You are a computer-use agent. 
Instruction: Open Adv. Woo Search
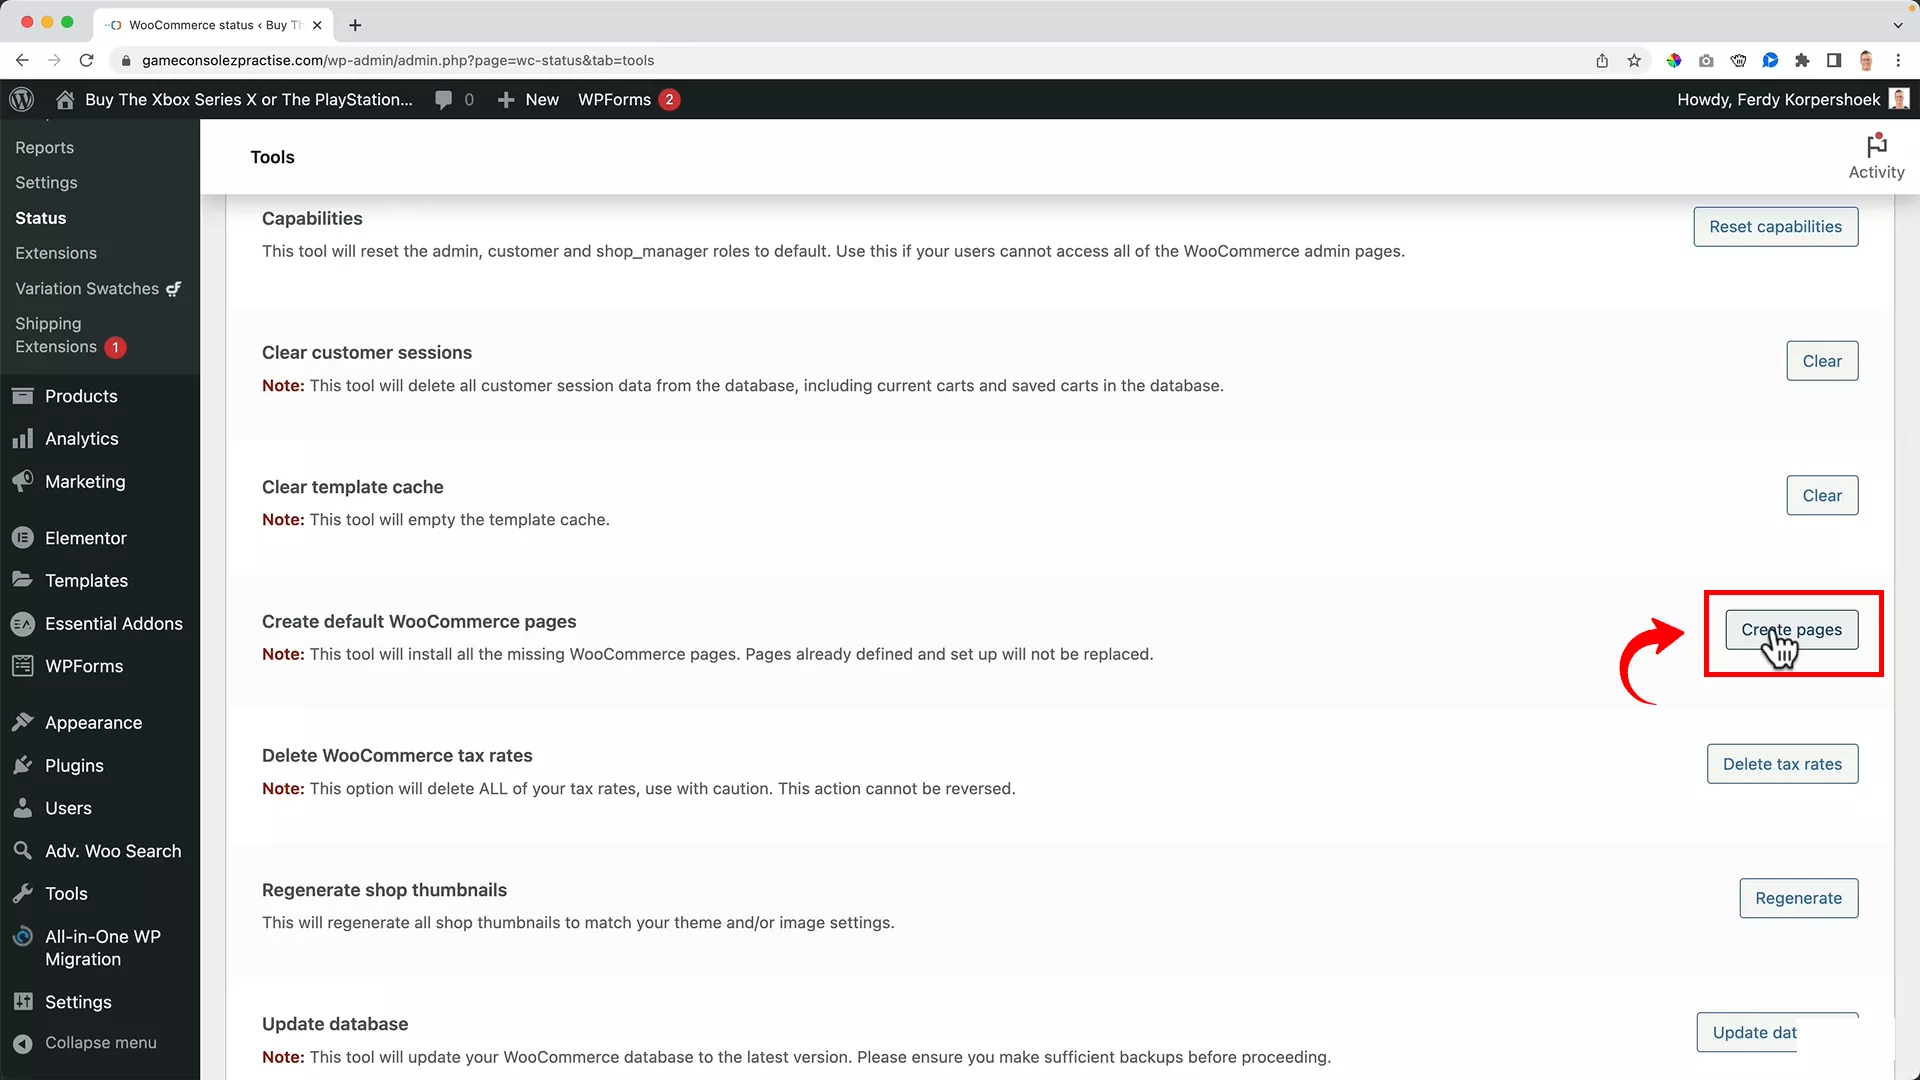113,851
